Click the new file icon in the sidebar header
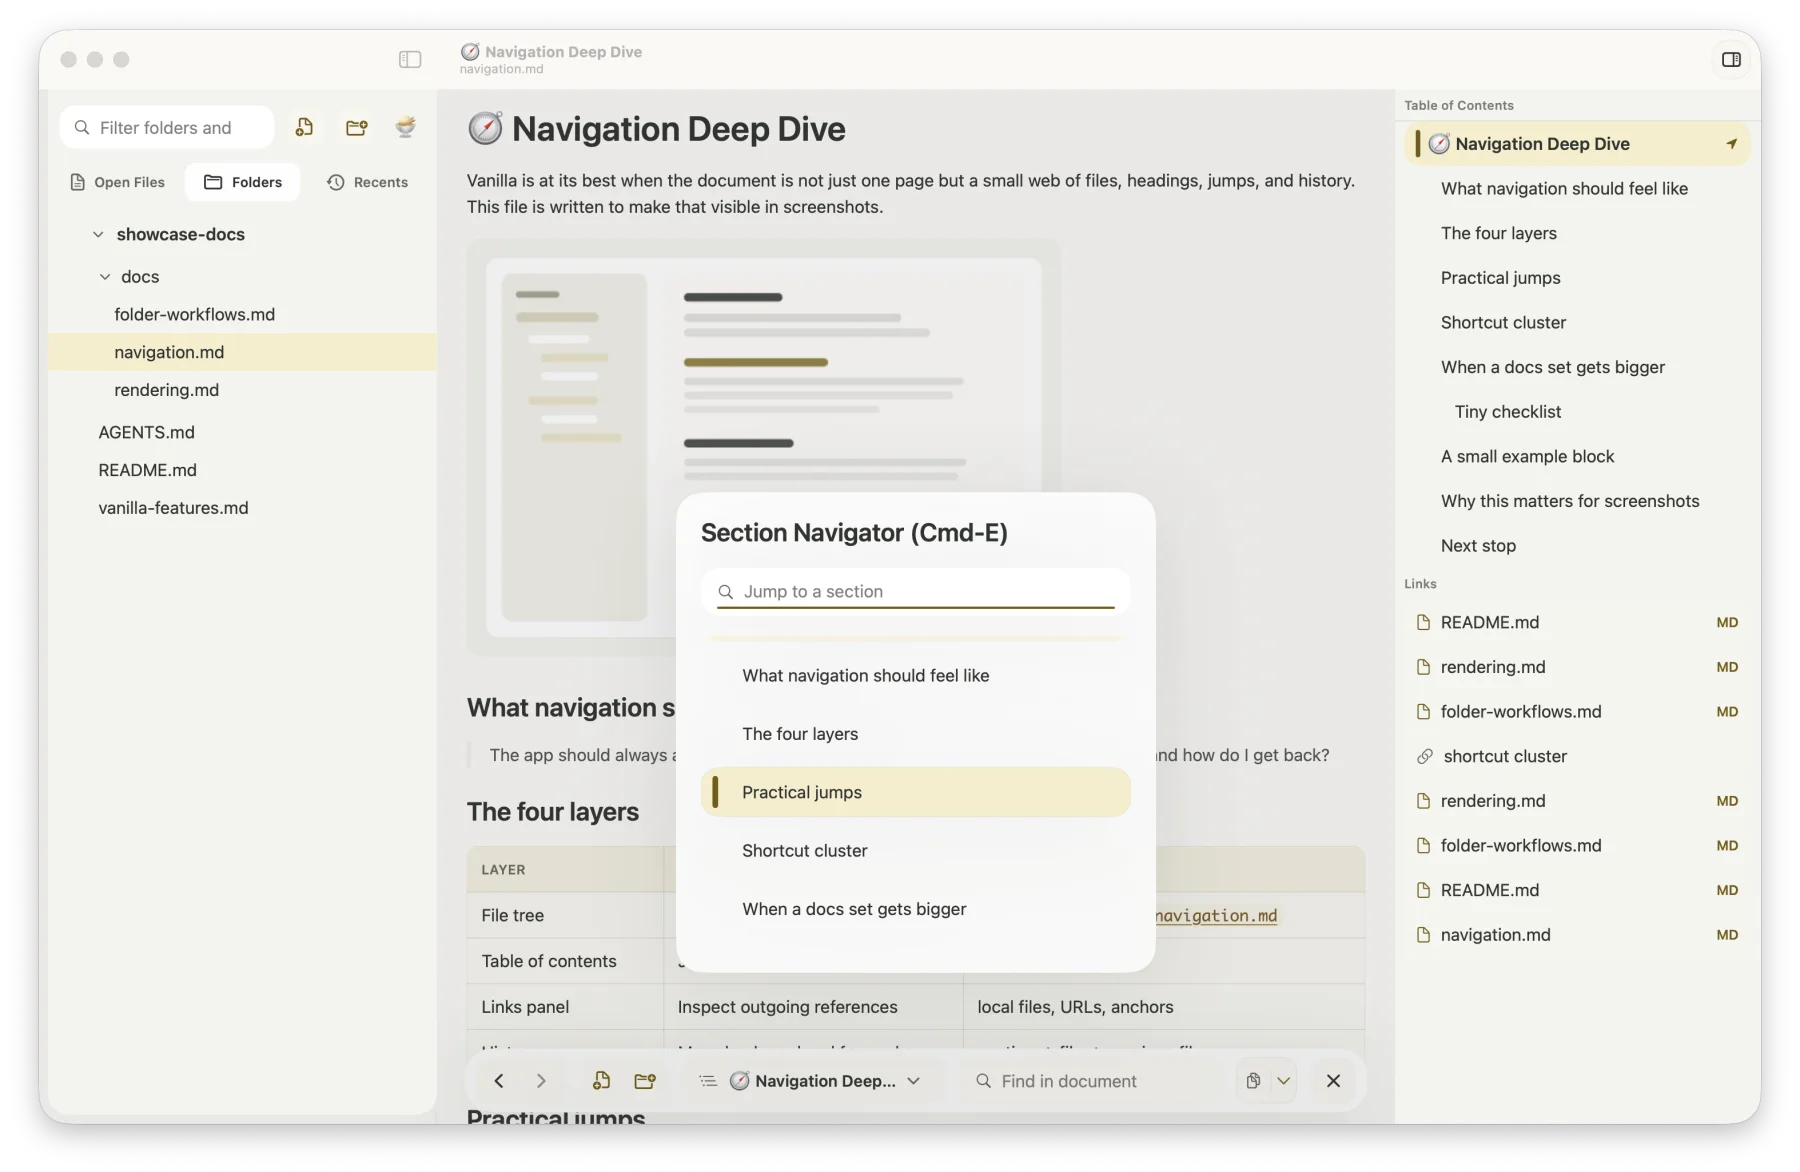The height and width of the screenshot is (1172, 1800). [304, 127]
